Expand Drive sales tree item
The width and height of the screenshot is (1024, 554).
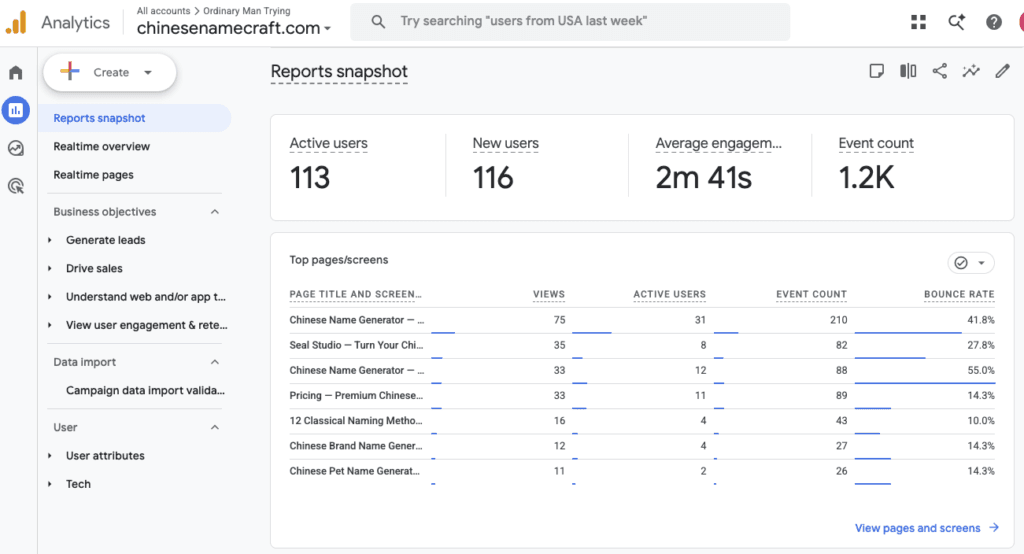(50, 269)
